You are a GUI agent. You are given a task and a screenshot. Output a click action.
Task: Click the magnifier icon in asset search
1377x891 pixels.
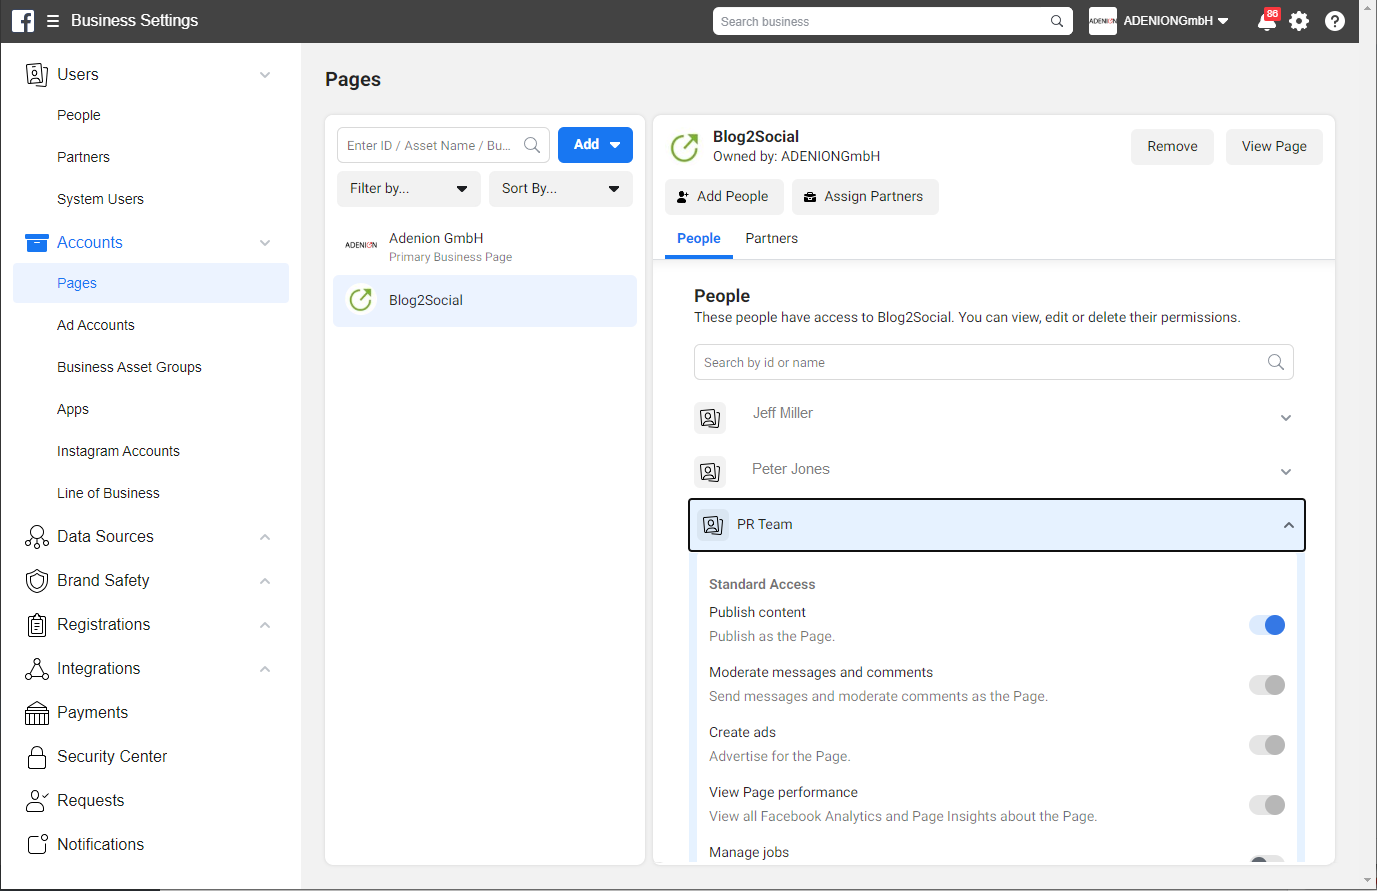[532, 145]
